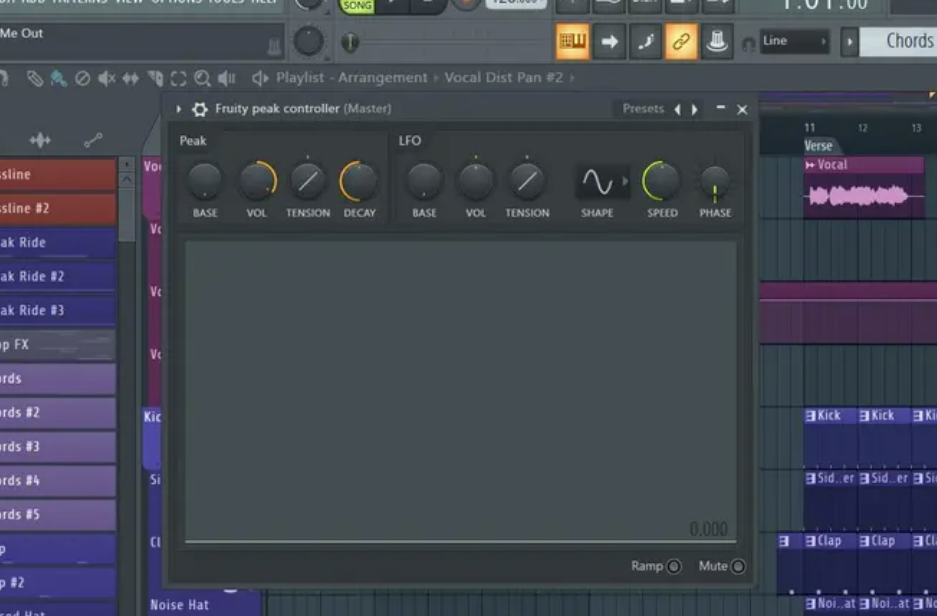
Task: Select the previous preset arrow
Action: [678, 109]
